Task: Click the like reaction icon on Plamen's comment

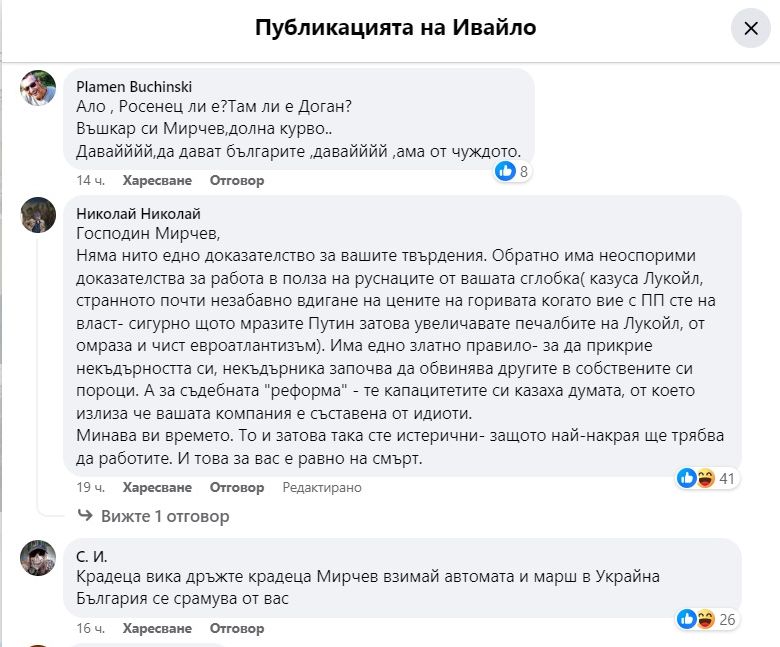Action: tap(506, 171)
